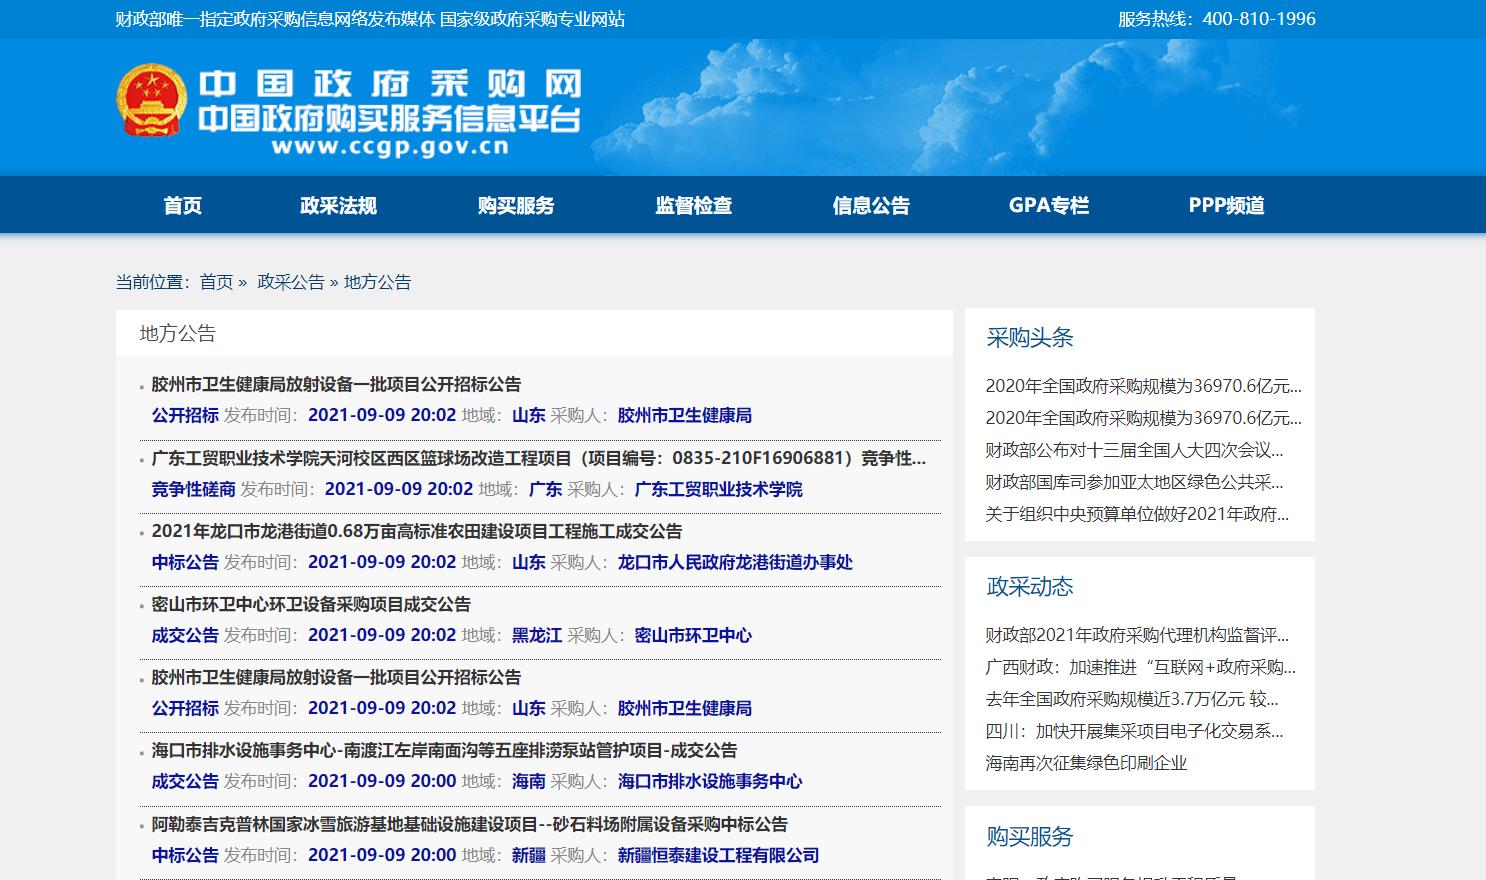Open 2021年龙口市龙港街道 farmland announcement
1486x880 pixels.
416,531
